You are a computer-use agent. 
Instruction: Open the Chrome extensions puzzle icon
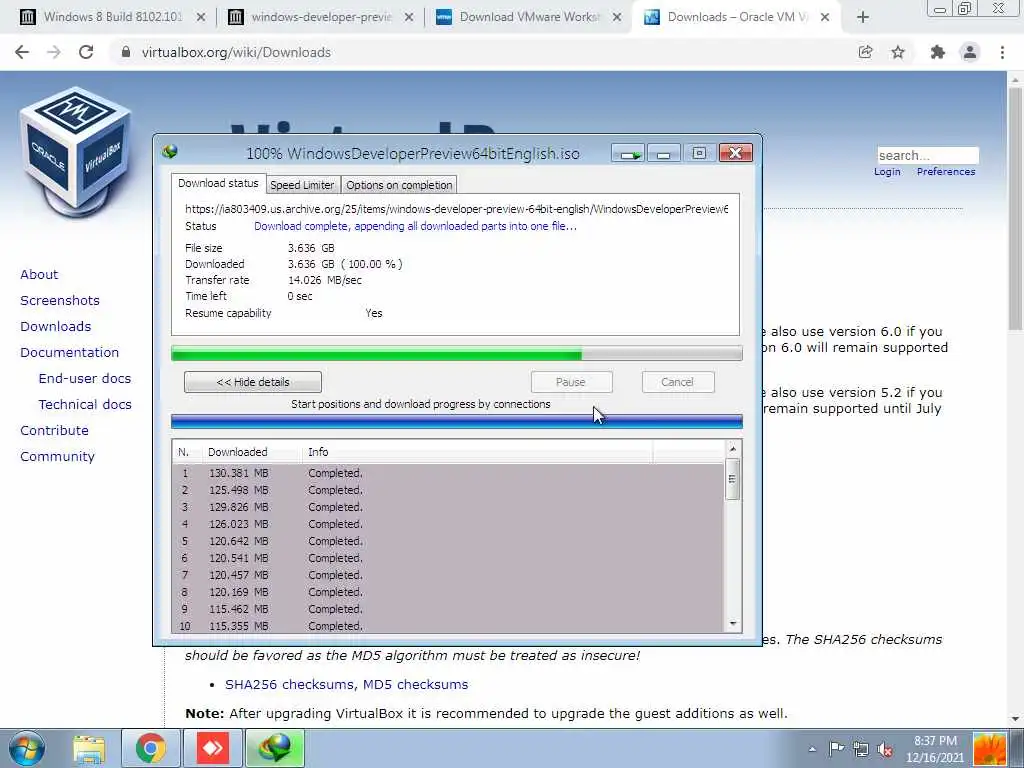(938, 52)
